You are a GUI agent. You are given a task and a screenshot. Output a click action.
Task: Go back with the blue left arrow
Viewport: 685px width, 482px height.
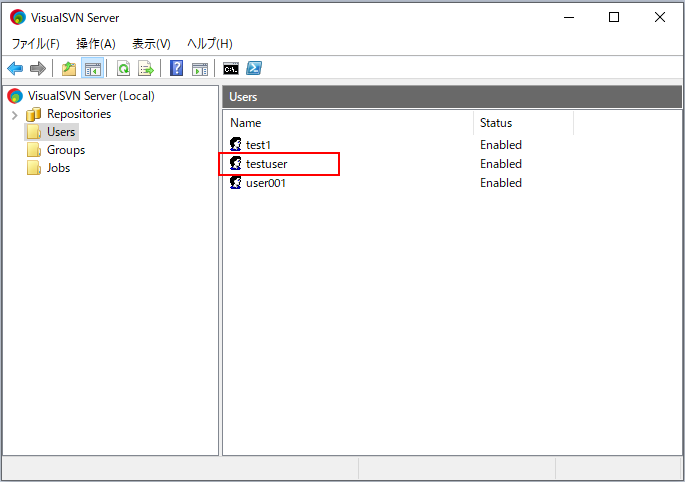[15, 69]
